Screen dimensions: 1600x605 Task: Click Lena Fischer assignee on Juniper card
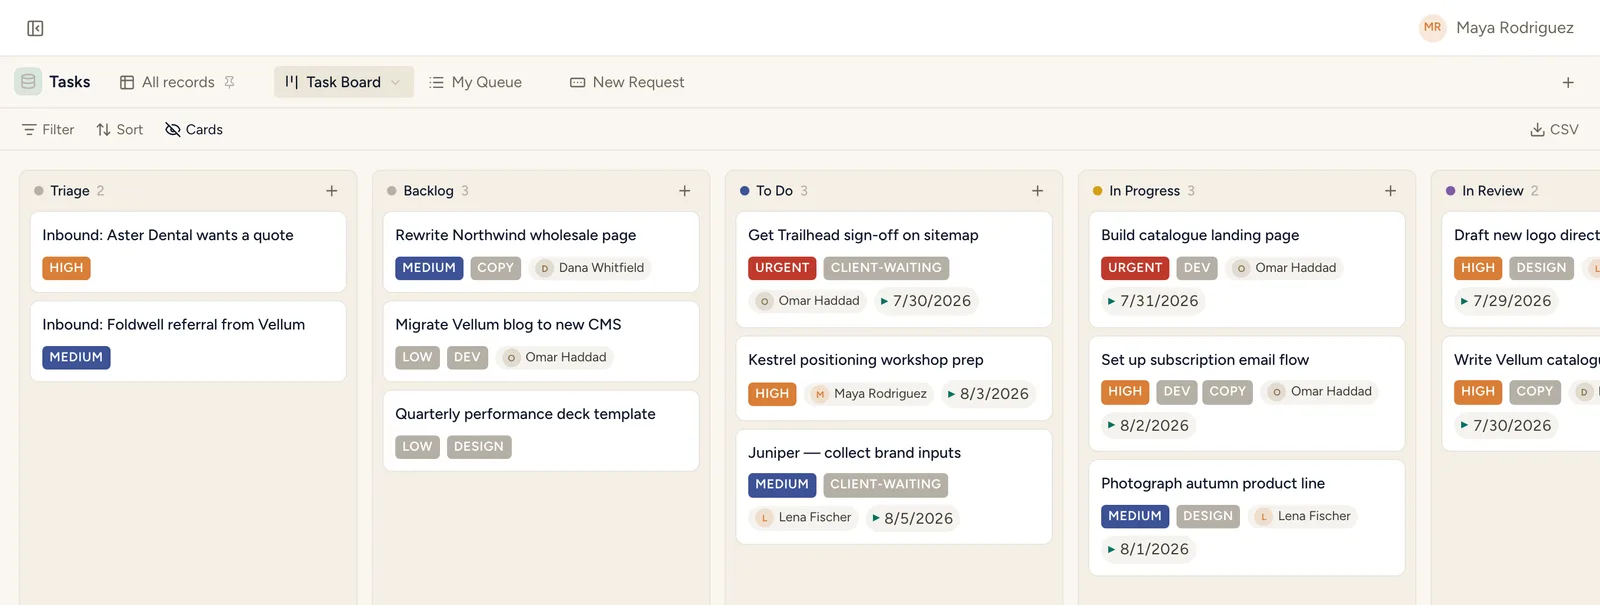[804, 518]
